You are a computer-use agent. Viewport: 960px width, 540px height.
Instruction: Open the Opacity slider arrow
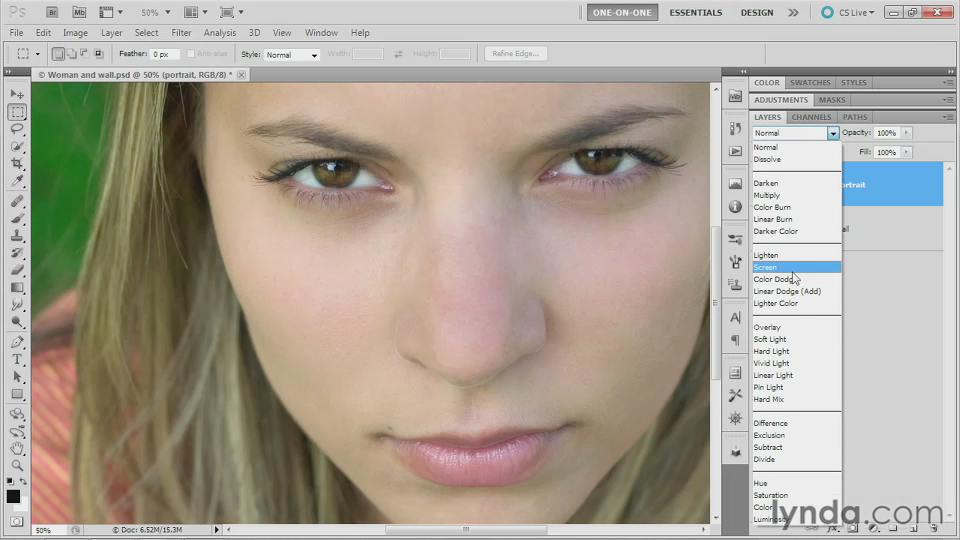[907, 133]
